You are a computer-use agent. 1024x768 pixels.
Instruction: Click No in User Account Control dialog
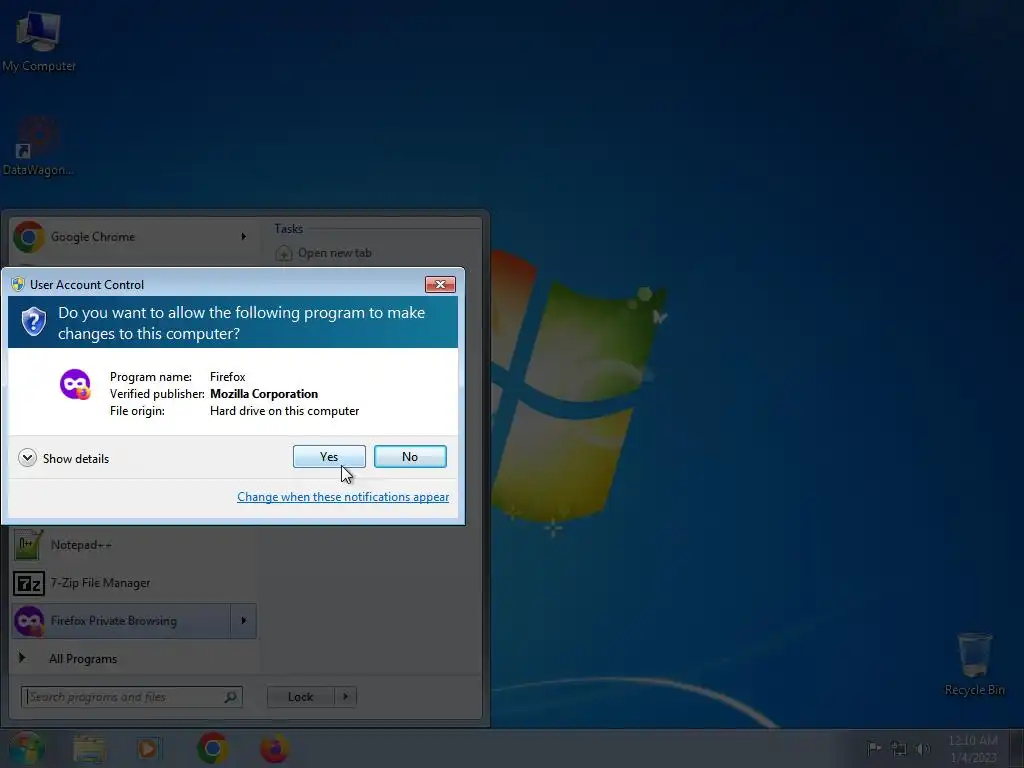point(410,456)
